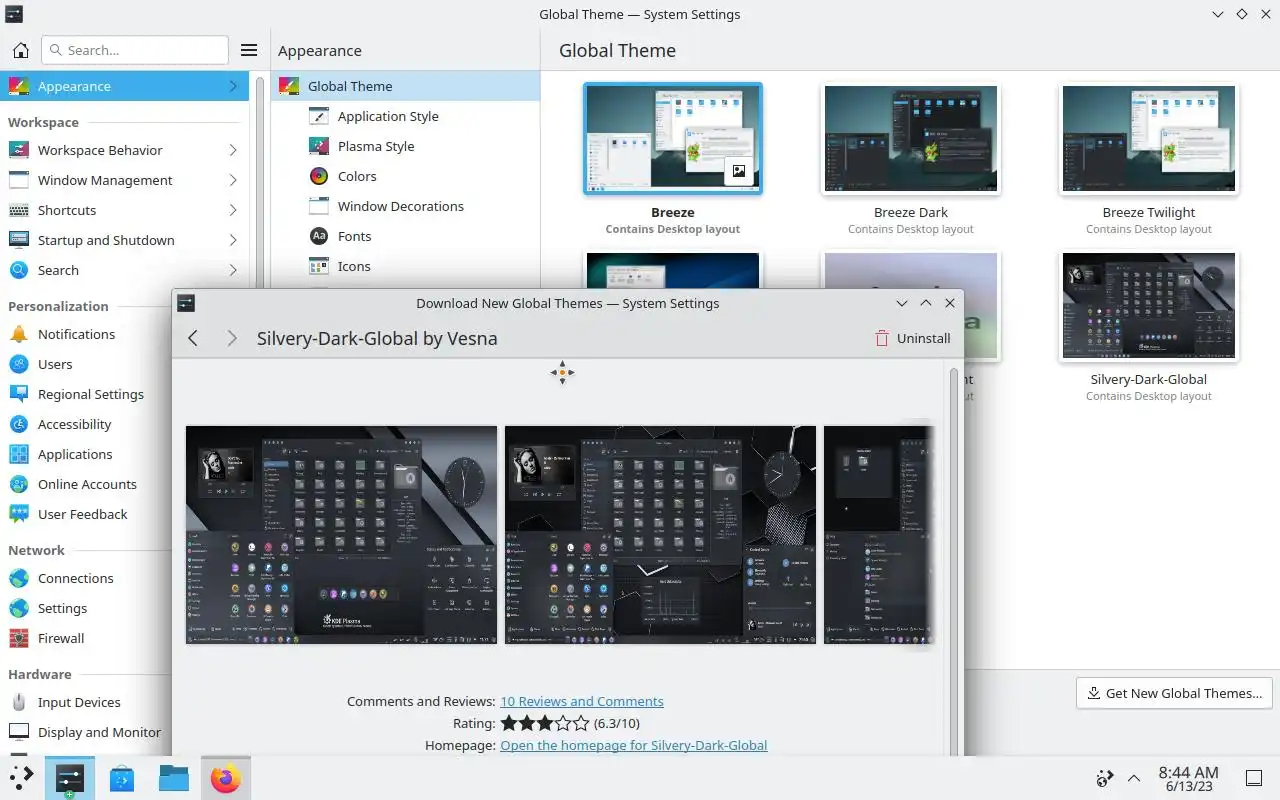Click the Window Decorations icon
Screen dimensions: 1280x800
(x=319, y=206)
